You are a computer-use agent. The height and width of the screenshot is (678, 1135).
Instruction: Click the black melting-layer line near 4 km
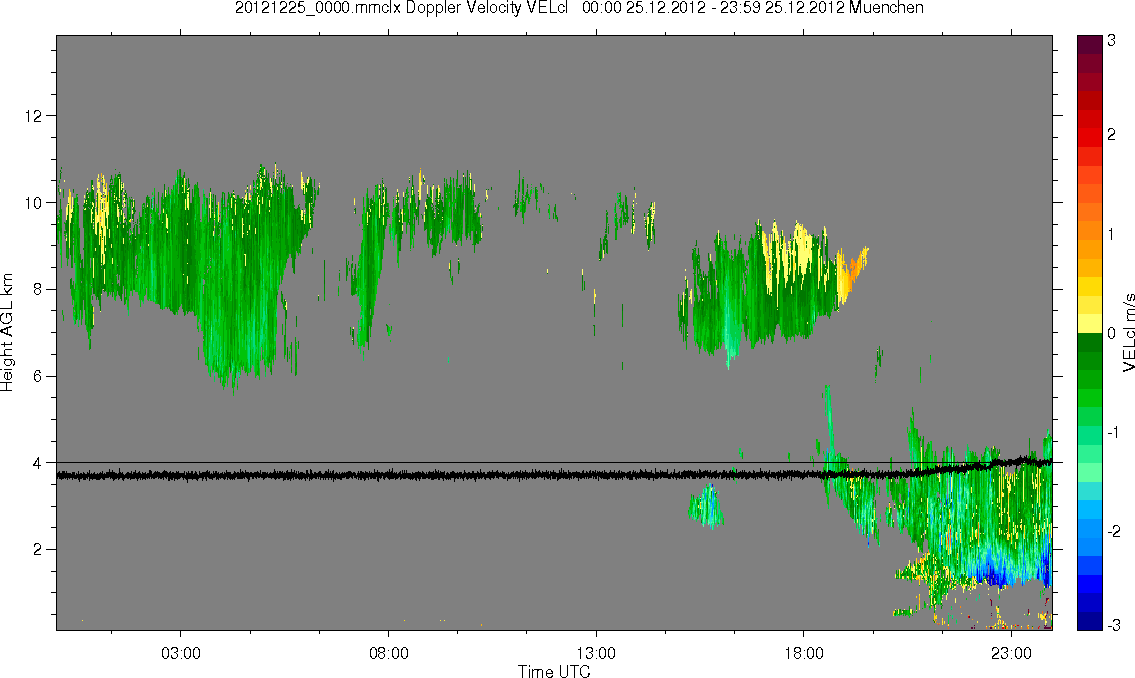pos(554,475)
